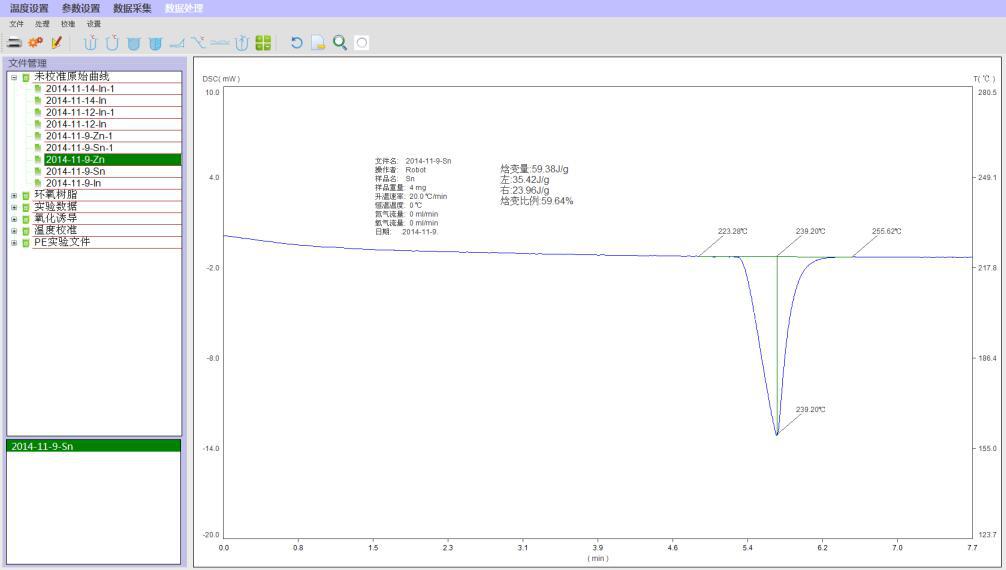Click the 环氧树脂 folder label
Image resolution: width=1006 pixels, height=570 pixels.
(55, 194)
